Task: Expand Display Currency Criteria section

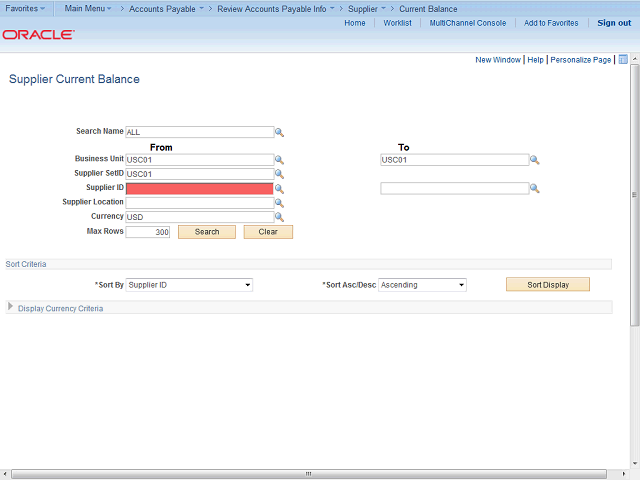Action: pyautogui.click(x=11, y=308)
